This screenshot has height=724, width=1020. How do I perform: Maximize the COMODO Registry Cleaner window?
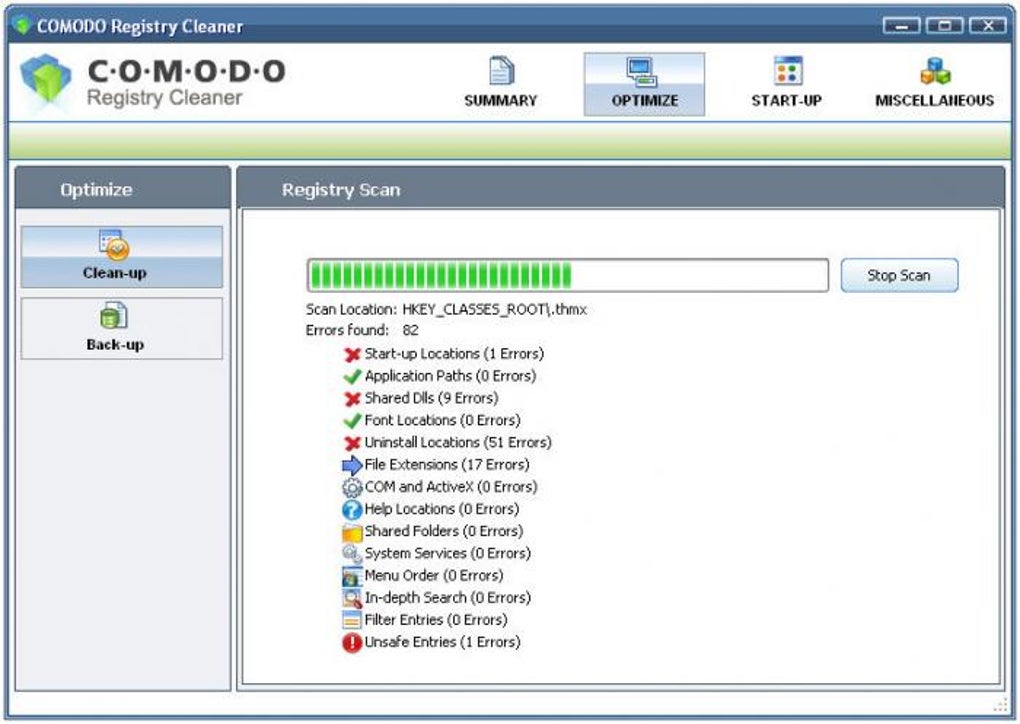click(945, 26)
